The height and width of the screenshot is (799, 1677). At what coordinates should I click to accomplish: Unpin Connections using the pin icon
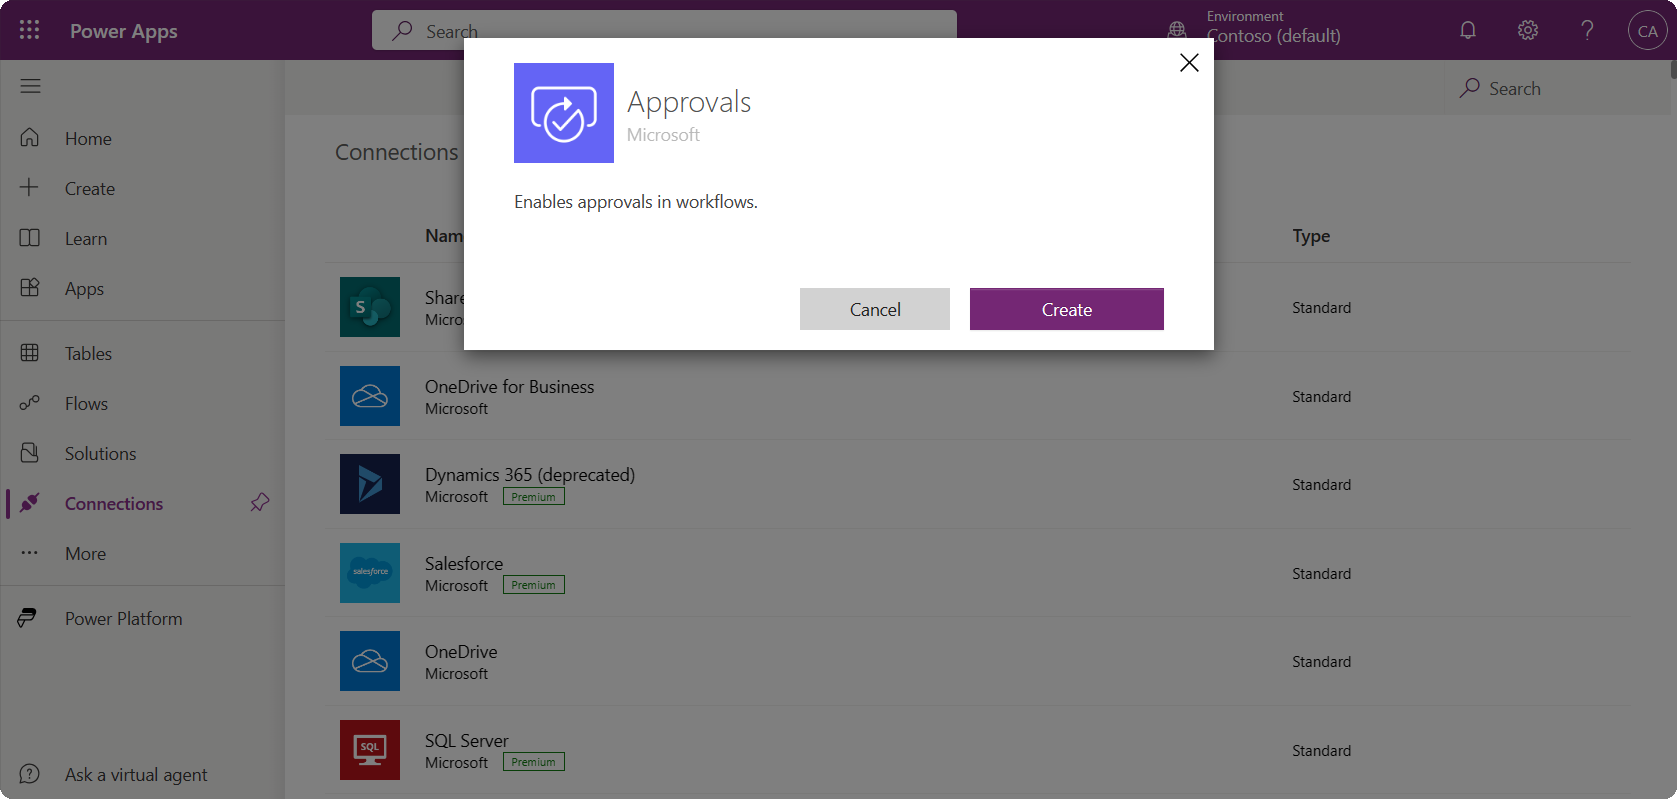[x=260, y=502]
